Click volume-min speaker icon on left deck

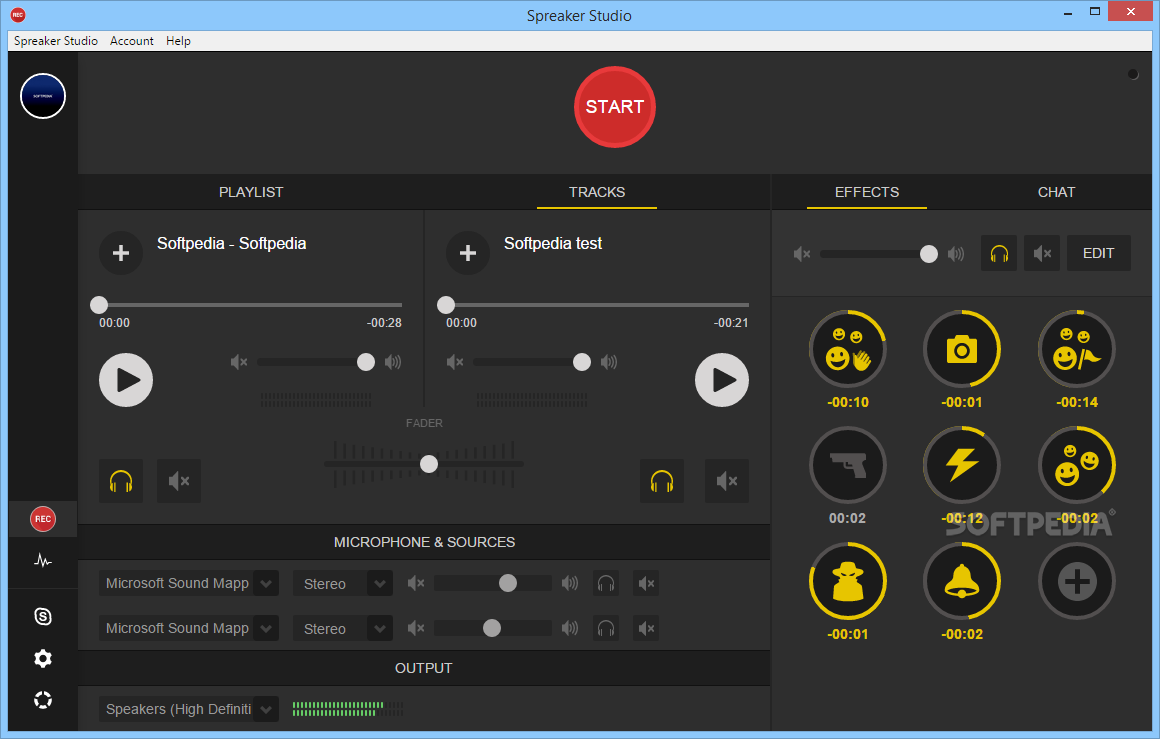(239, 362)
